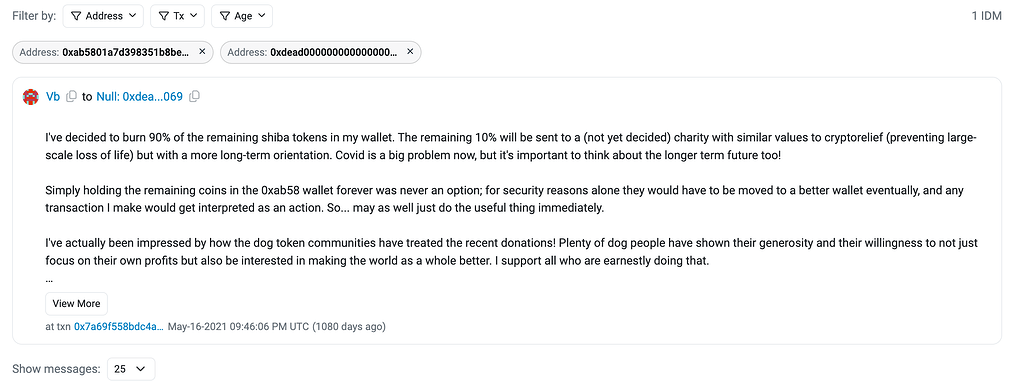Click the funnel icon in Age filter
This screenshot has height=382, width=1024.
tap(225, 16)
